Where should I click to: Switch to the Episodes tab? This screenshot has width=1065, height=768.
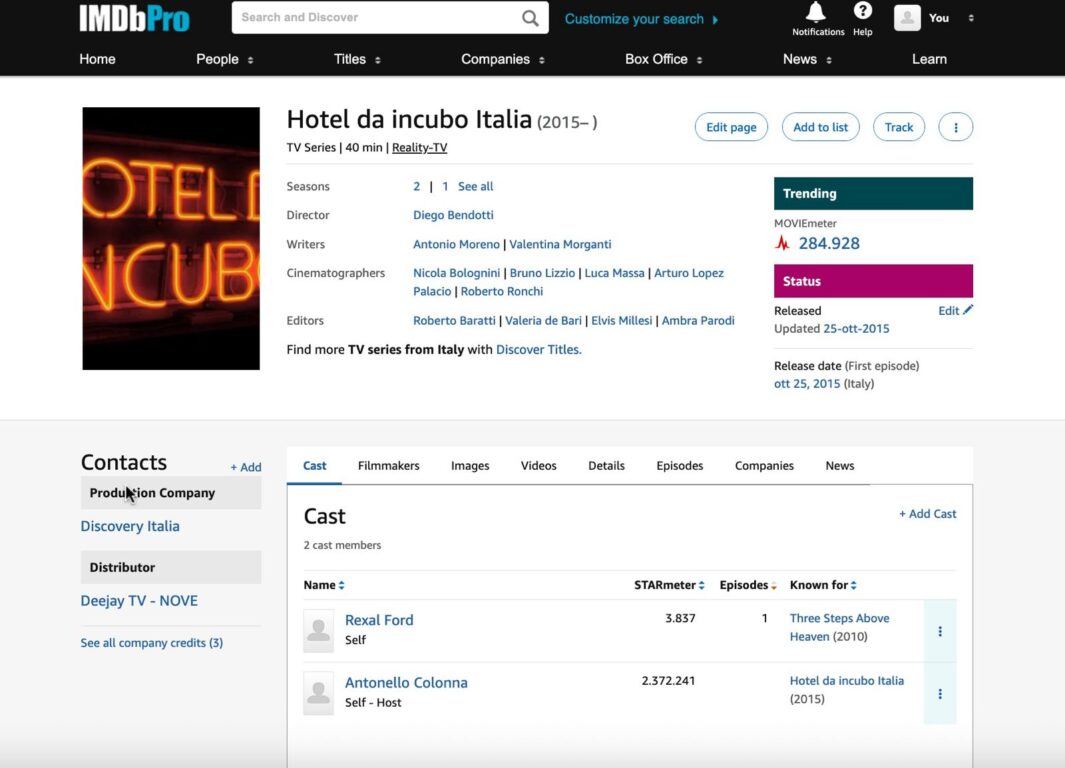(x=680, y=466)
